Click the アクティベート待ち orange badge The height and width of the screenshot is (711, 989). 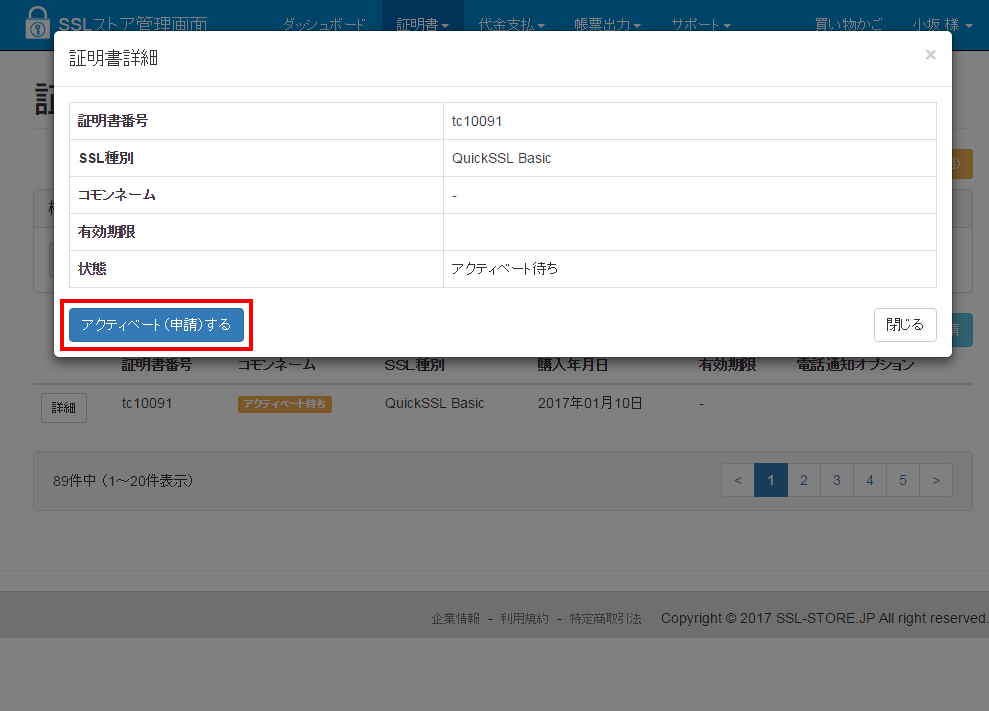point(284,404)
